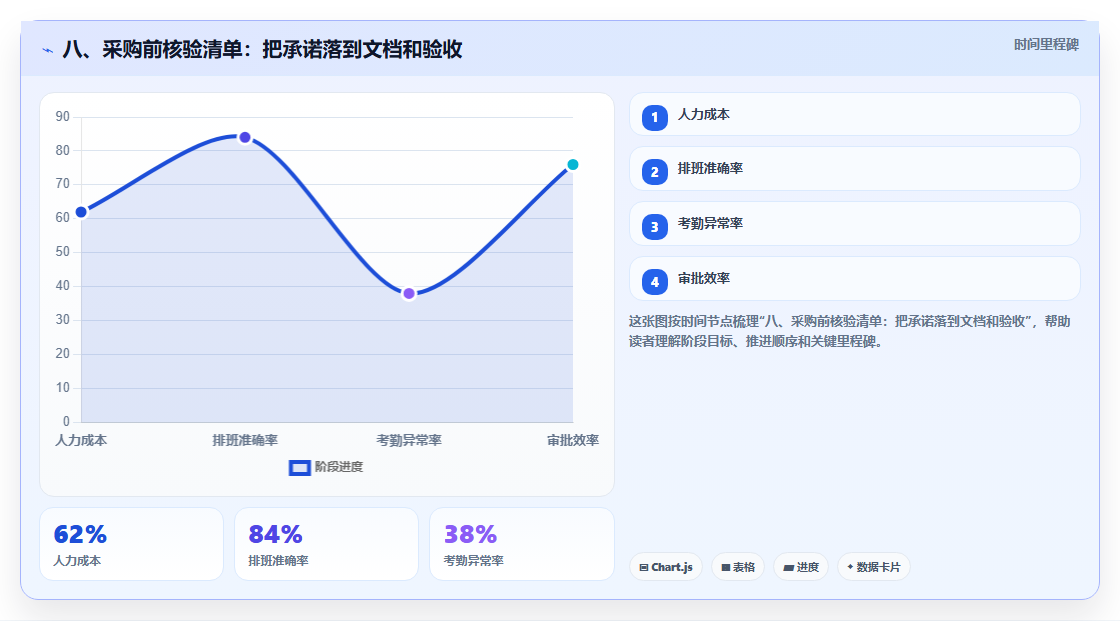Click the number 2 badge for 排班准确率

654,172
